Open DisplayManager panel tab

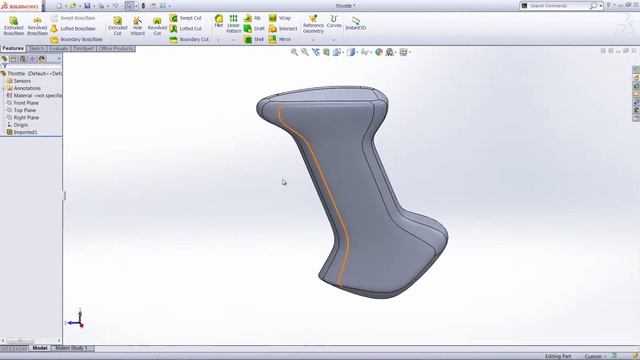coord(42,59)
